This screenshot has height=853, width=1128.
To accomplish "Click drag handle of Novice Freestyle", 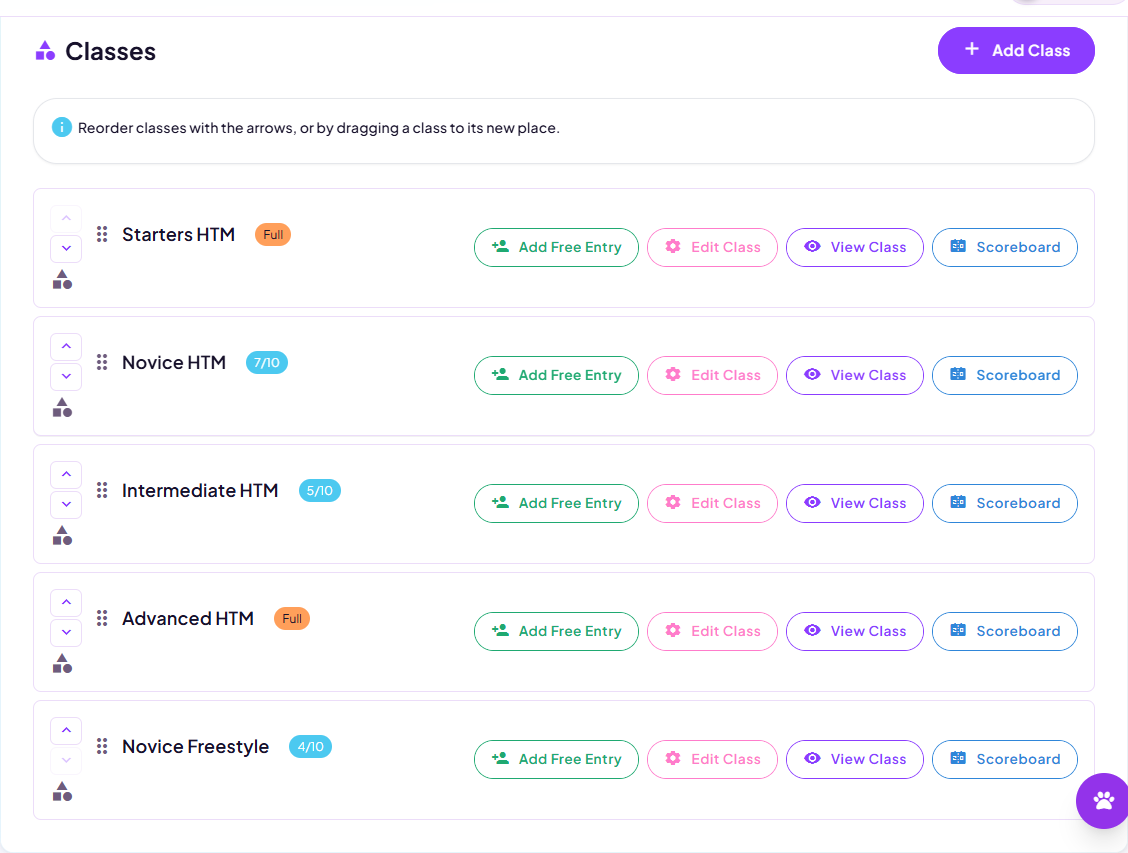I will tap(102, 746).
